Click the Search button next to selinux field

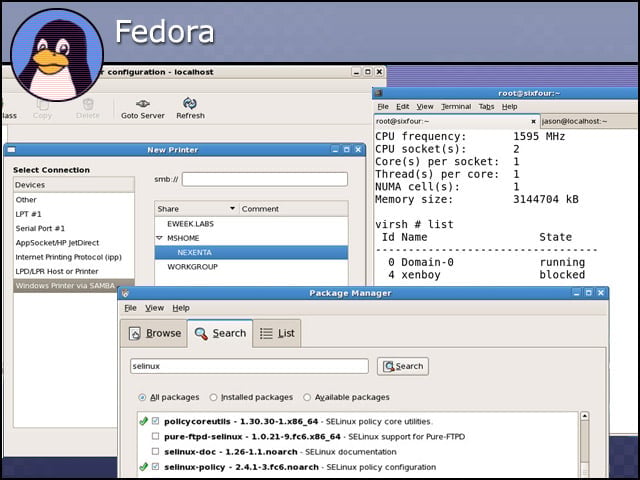tap(402, 366)
